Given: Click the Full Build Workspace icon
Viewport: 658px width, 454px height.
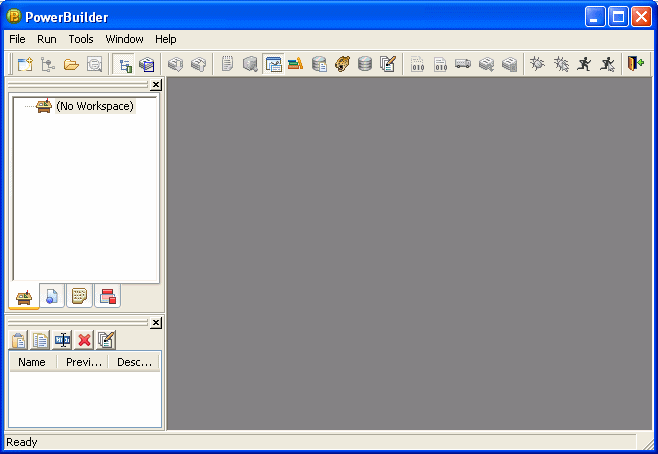Looking at the screenshot, I should point(440,64).
